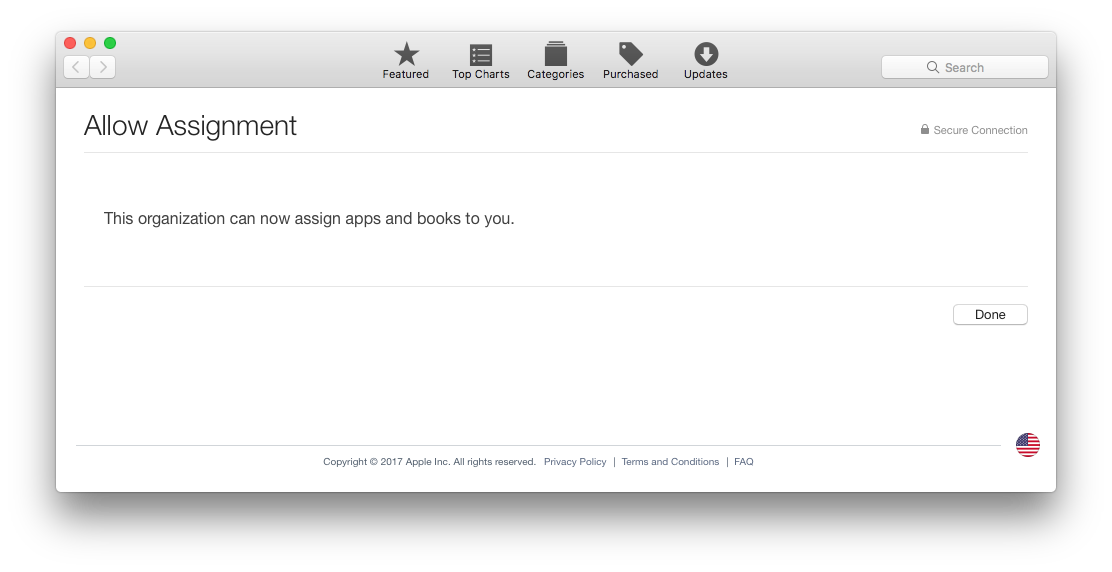The image size is (1112, 572).
Task: Open the Categories tab
Action: coord(555,61)
